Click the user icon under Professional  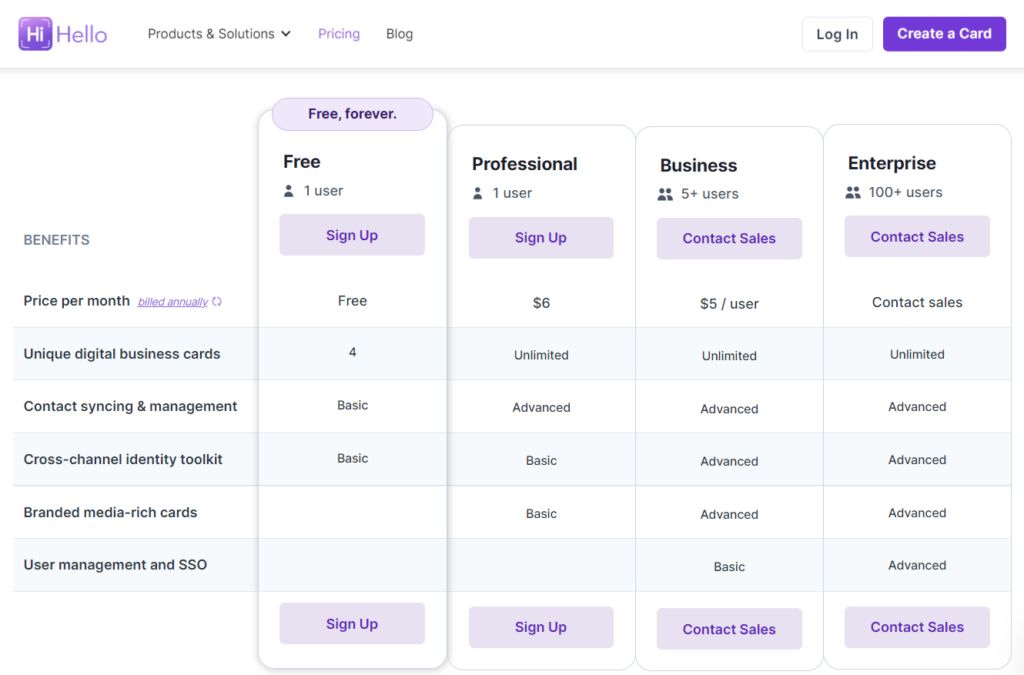[x=477, y=193]
